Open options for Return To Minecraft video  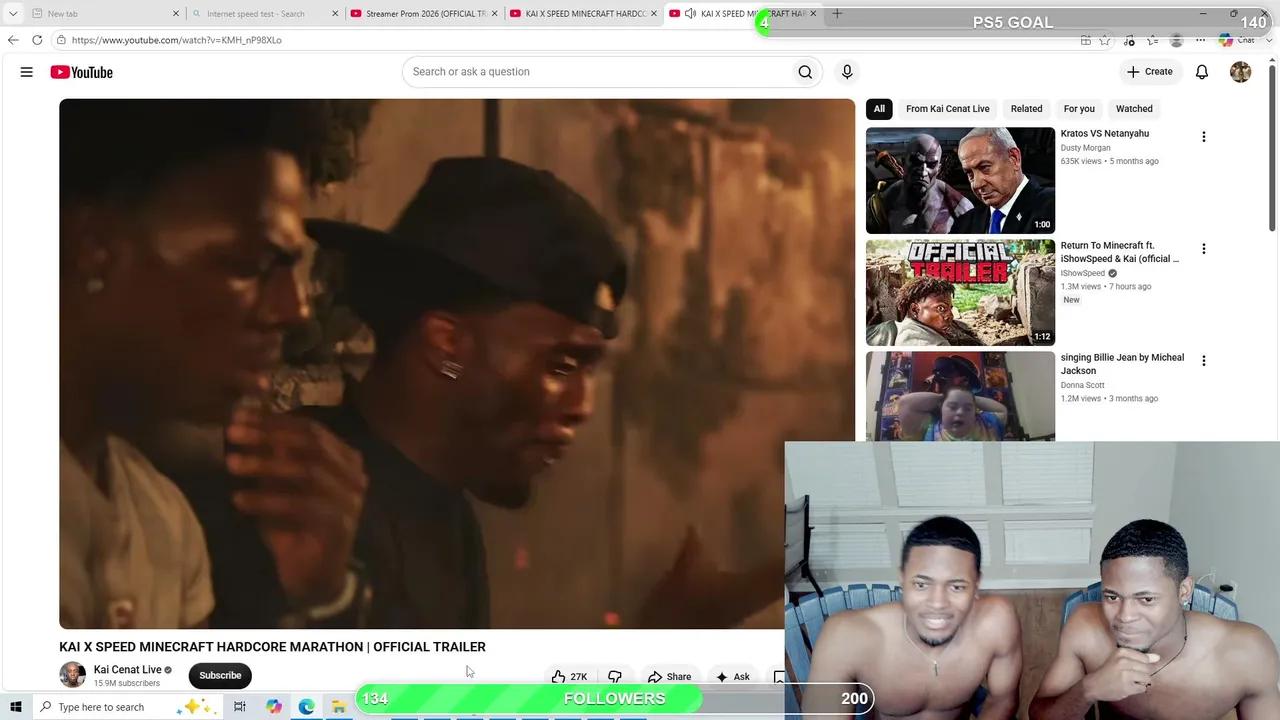click(1203, 249)
